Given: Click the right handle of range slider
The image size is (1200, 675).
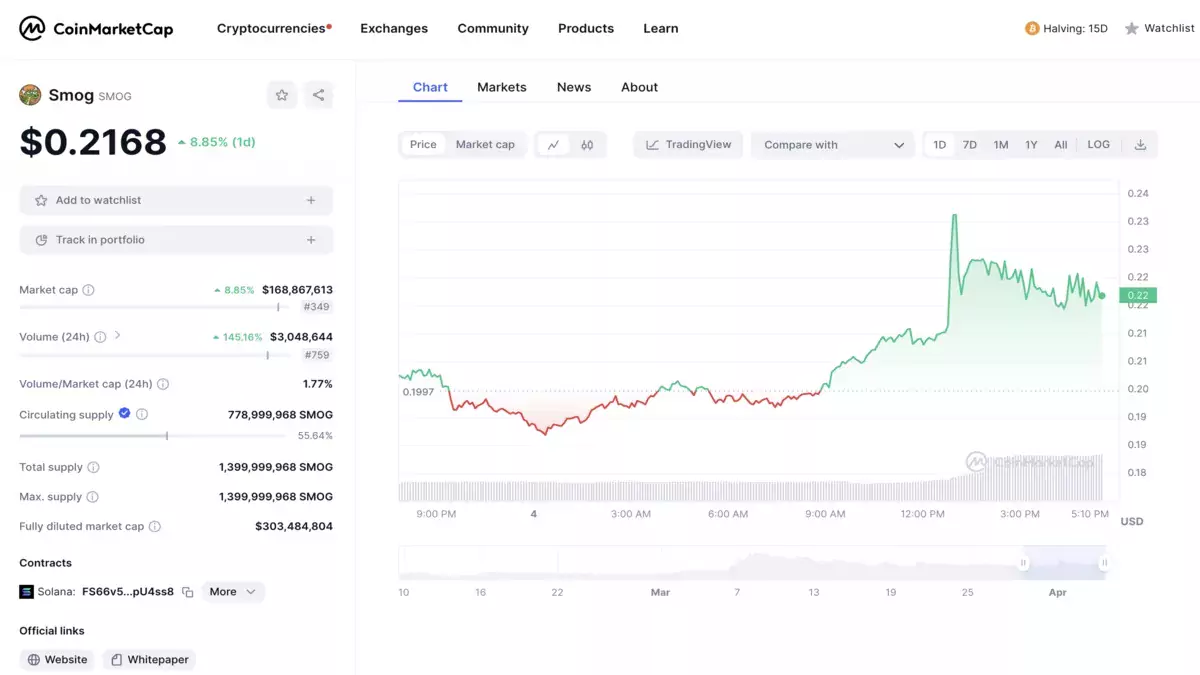Looking at the screenshot, I should pyautogui.click(x=1104, y=563).
